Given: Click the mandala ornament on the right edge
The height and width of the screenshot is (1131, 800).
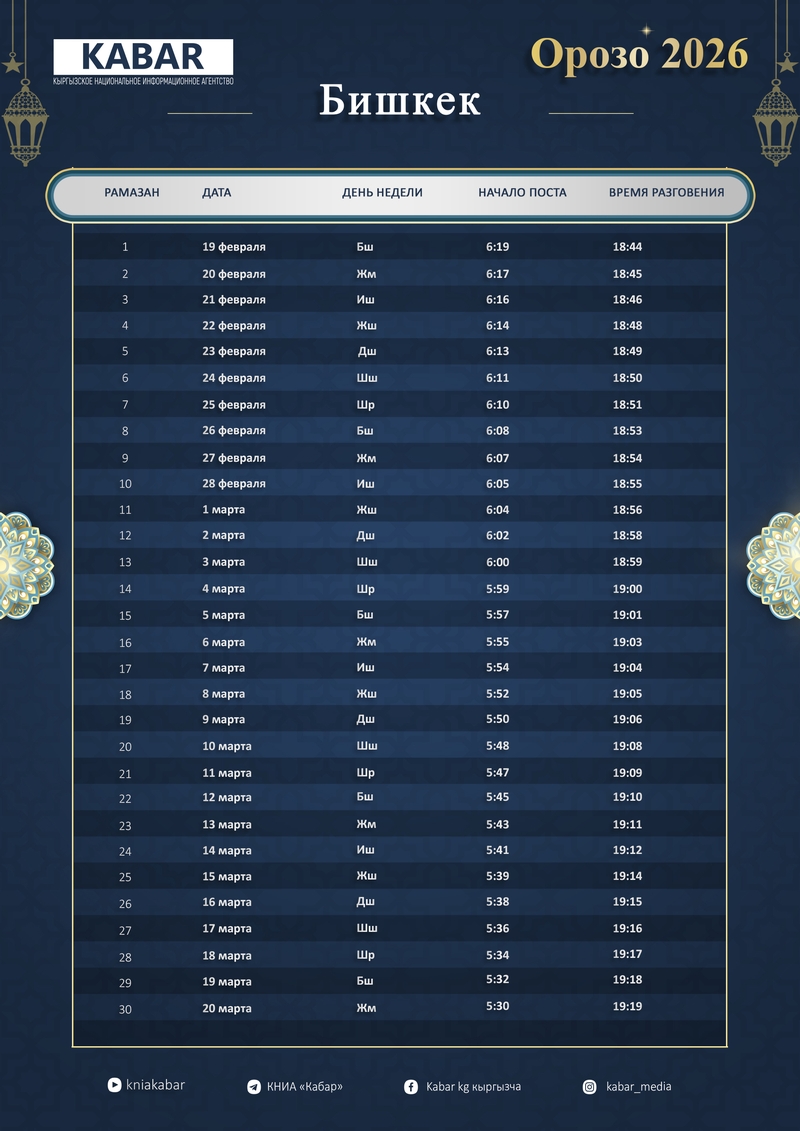Looking at the screenshot, I should 778,565.
